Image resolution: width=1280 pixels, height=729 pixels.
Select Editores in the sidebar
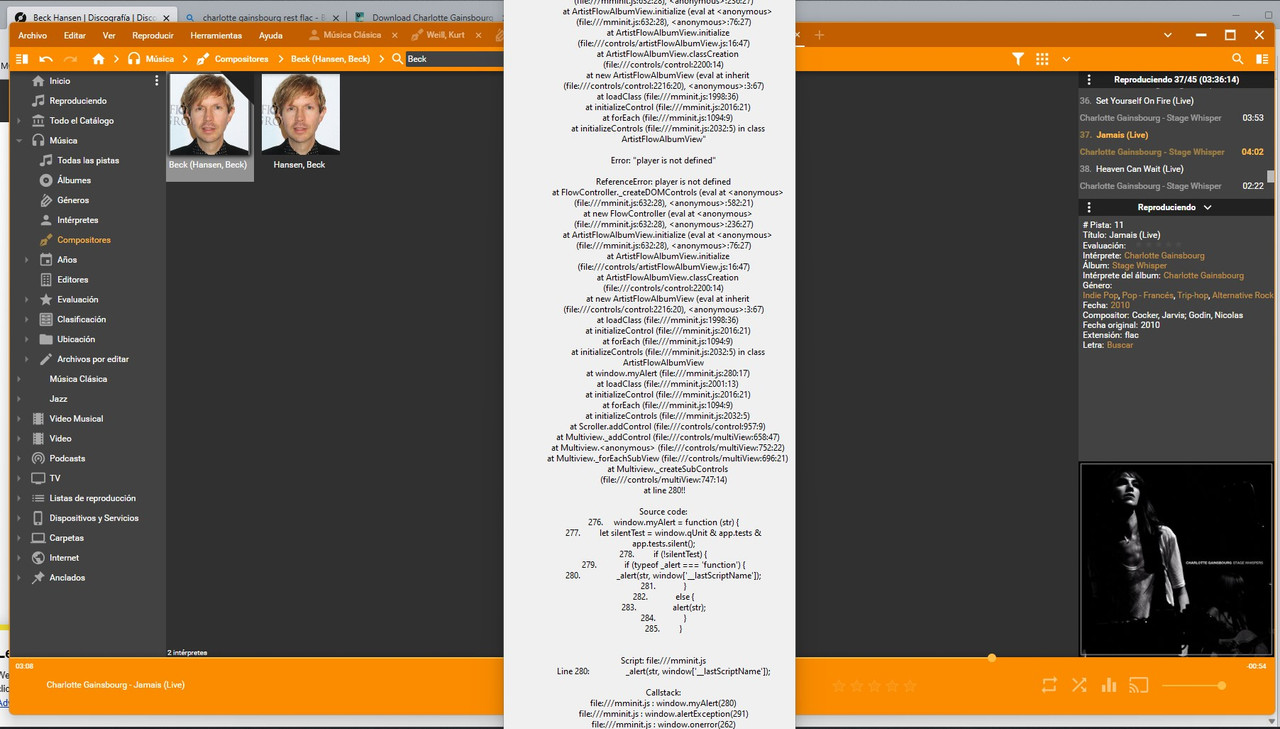[x=72, y=280]
